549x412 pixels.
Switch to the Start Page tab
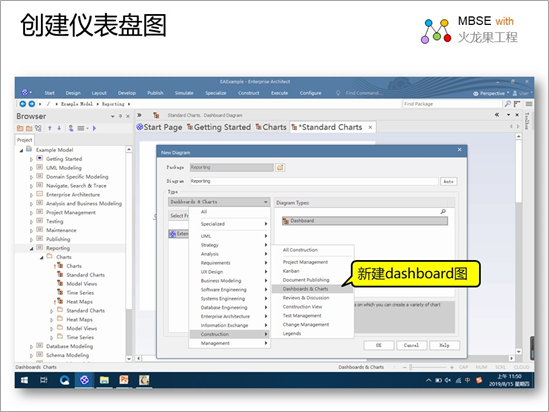click(160, 127)
